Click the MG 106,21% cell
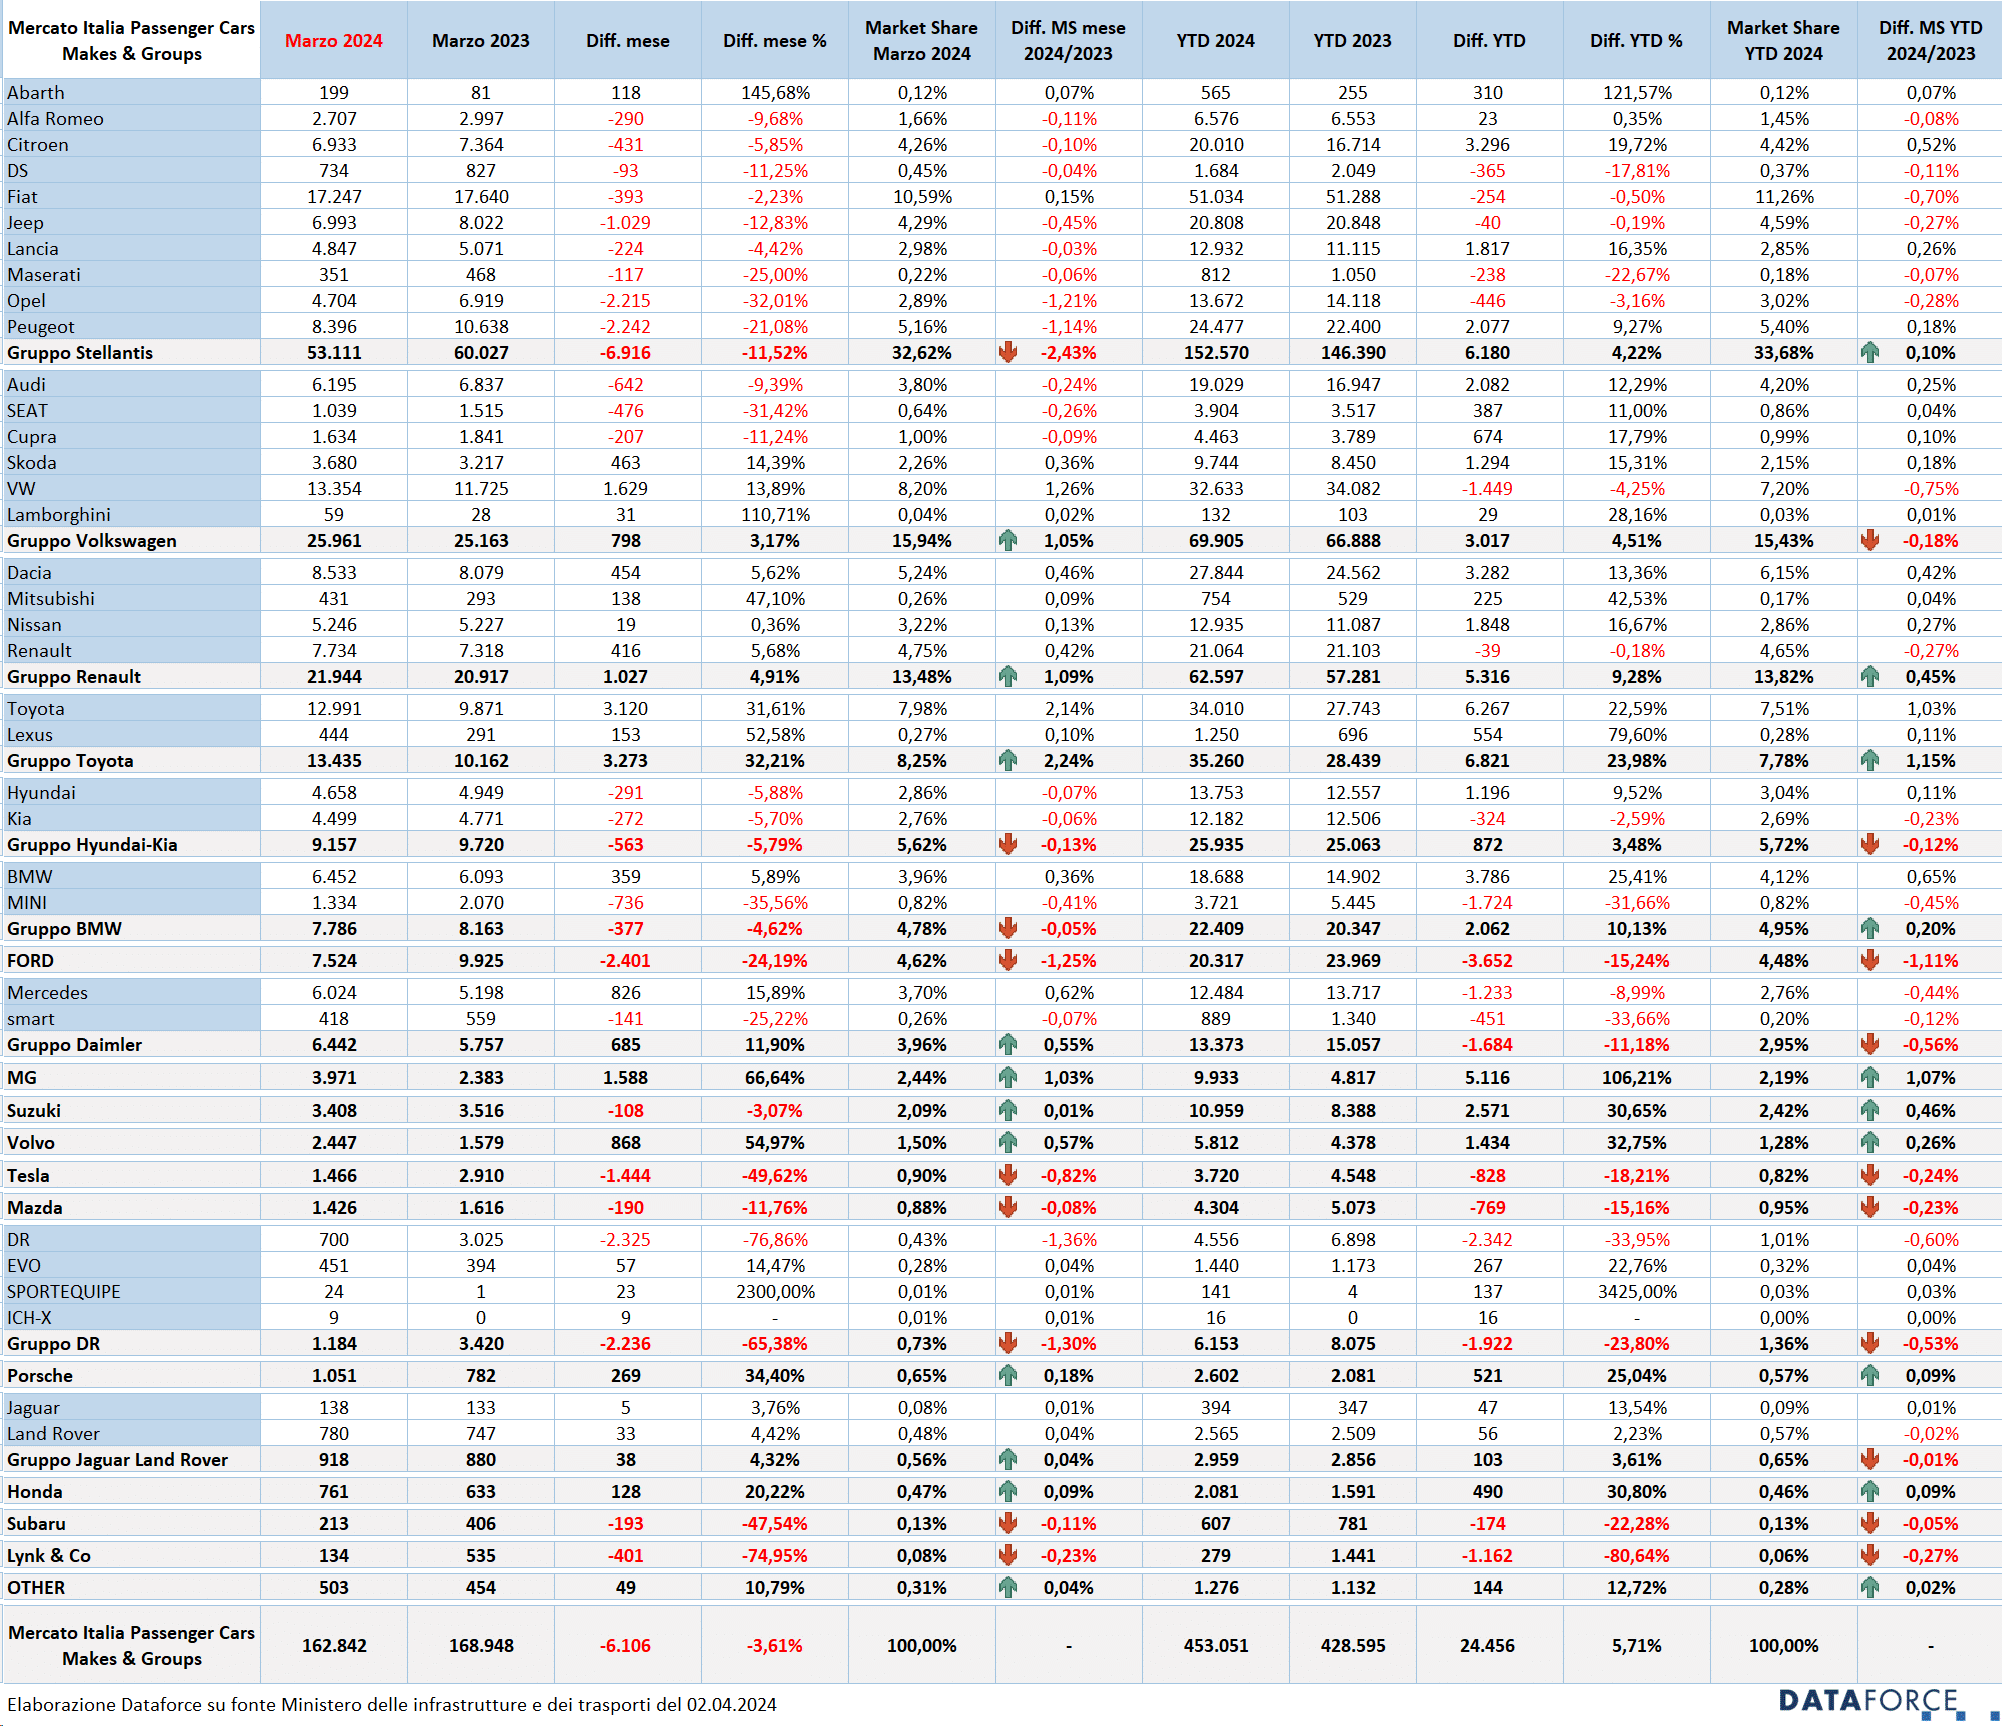 1637,1077
